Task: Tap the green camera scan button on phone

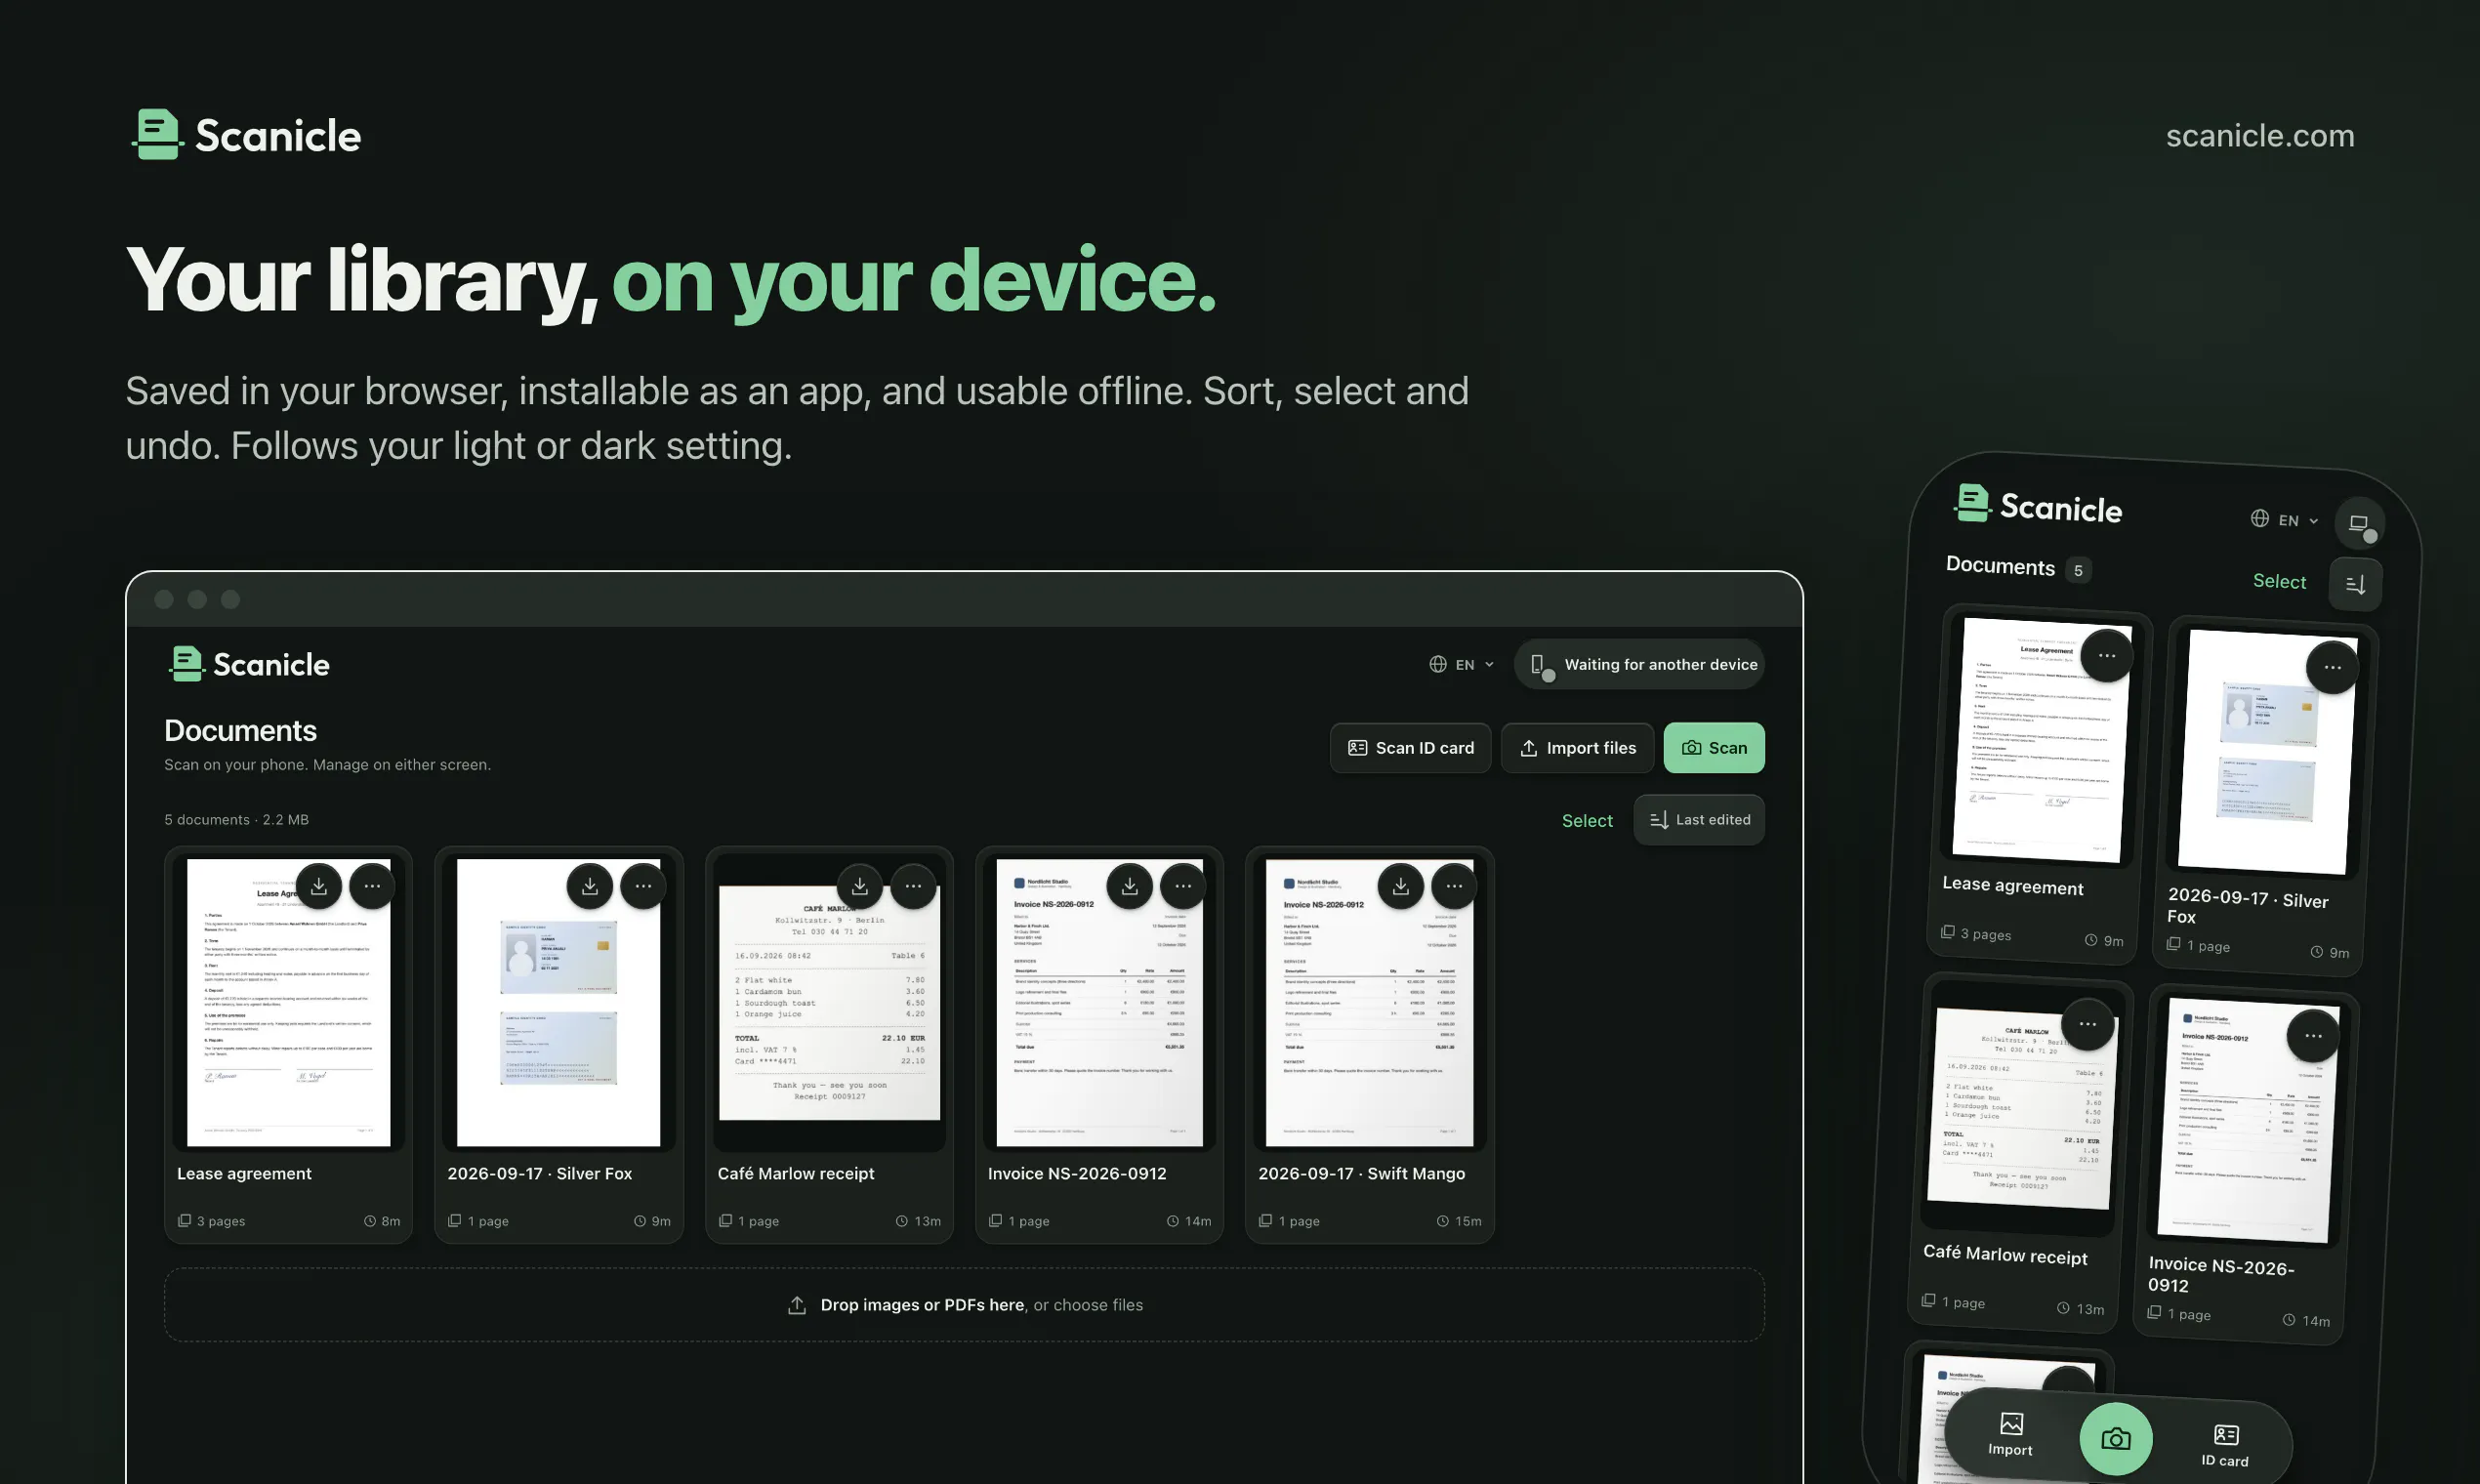Action: pos(2116,1439)
